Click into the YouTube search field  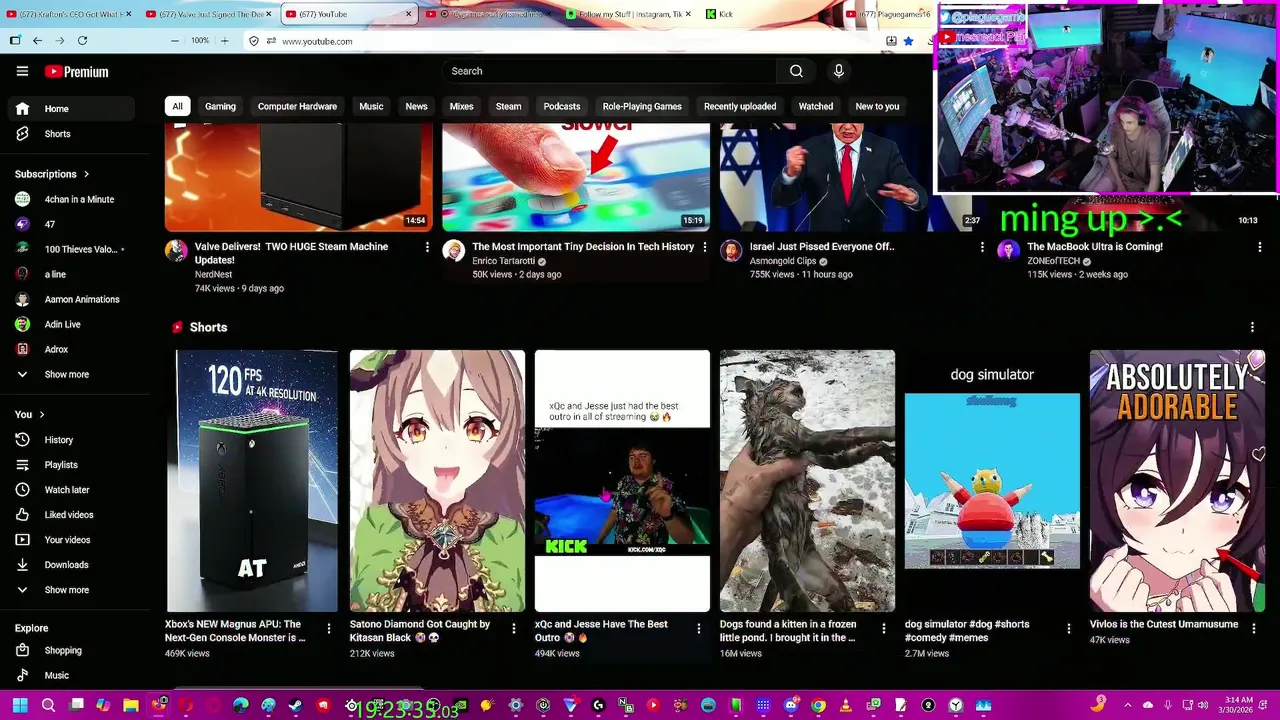click(x=610, y=71)
